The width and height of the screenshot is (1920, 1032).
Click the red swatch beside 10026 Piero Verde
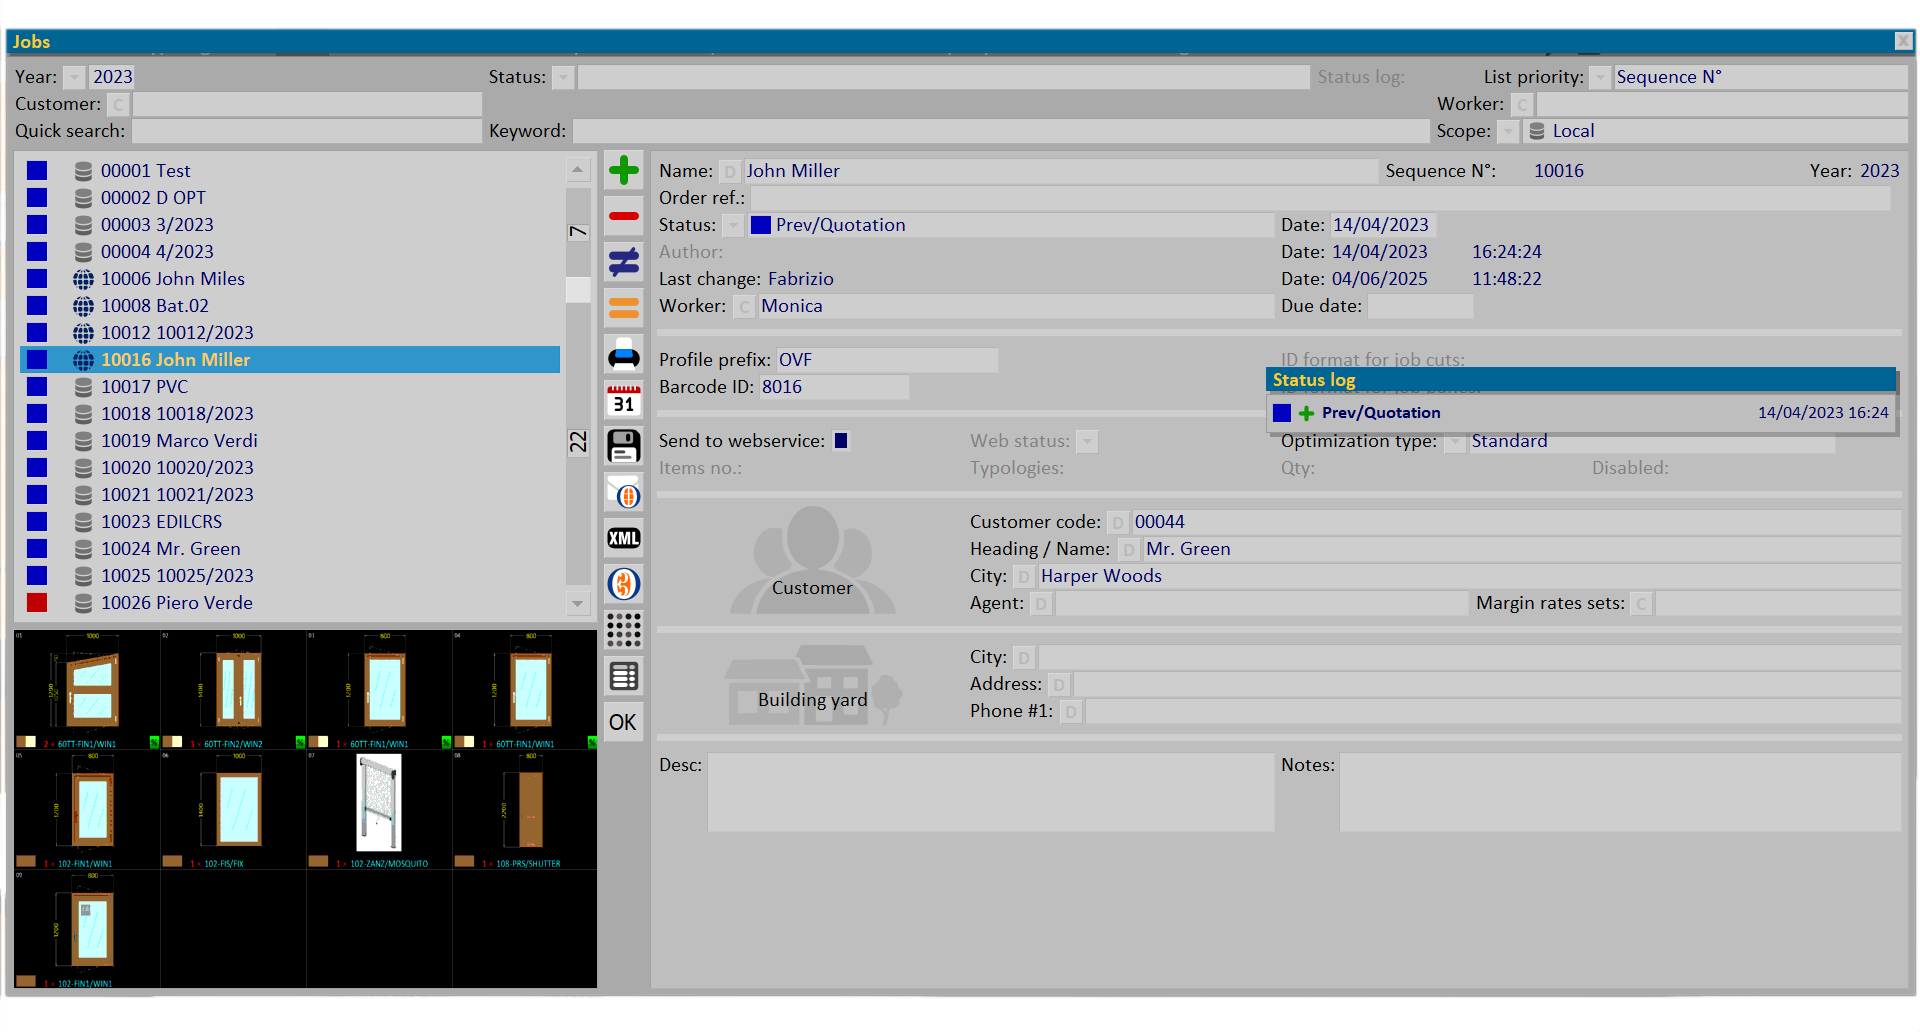37,603
